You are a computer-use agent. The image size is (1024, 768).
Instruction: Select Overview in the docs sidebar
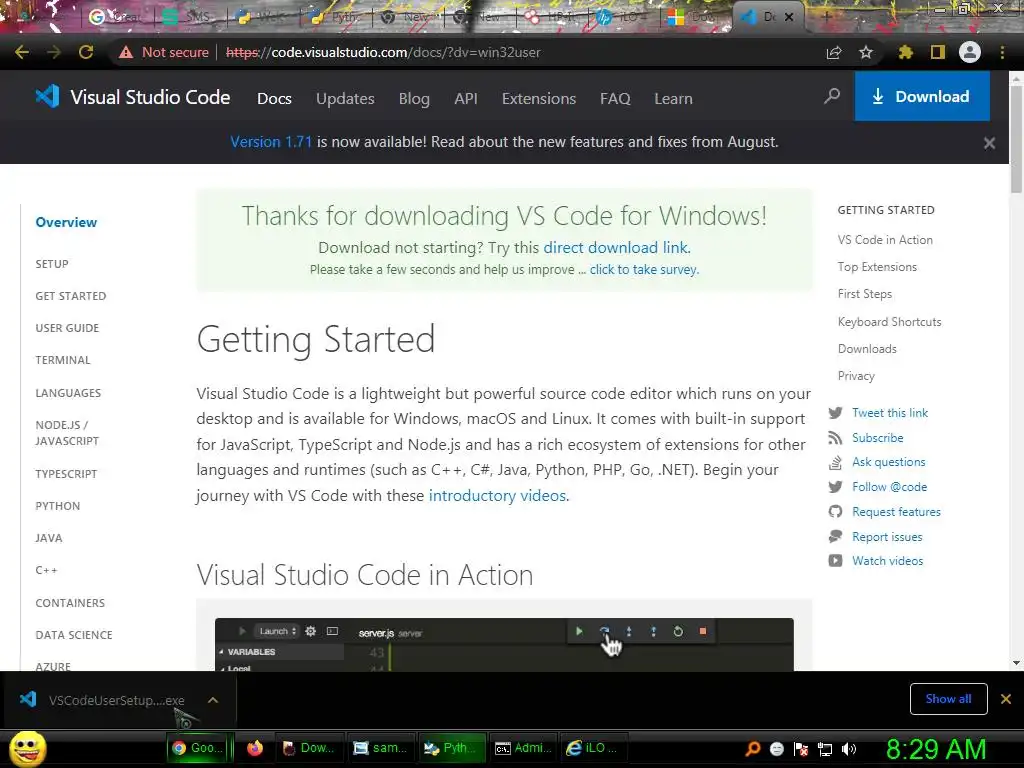coord(66,222)
